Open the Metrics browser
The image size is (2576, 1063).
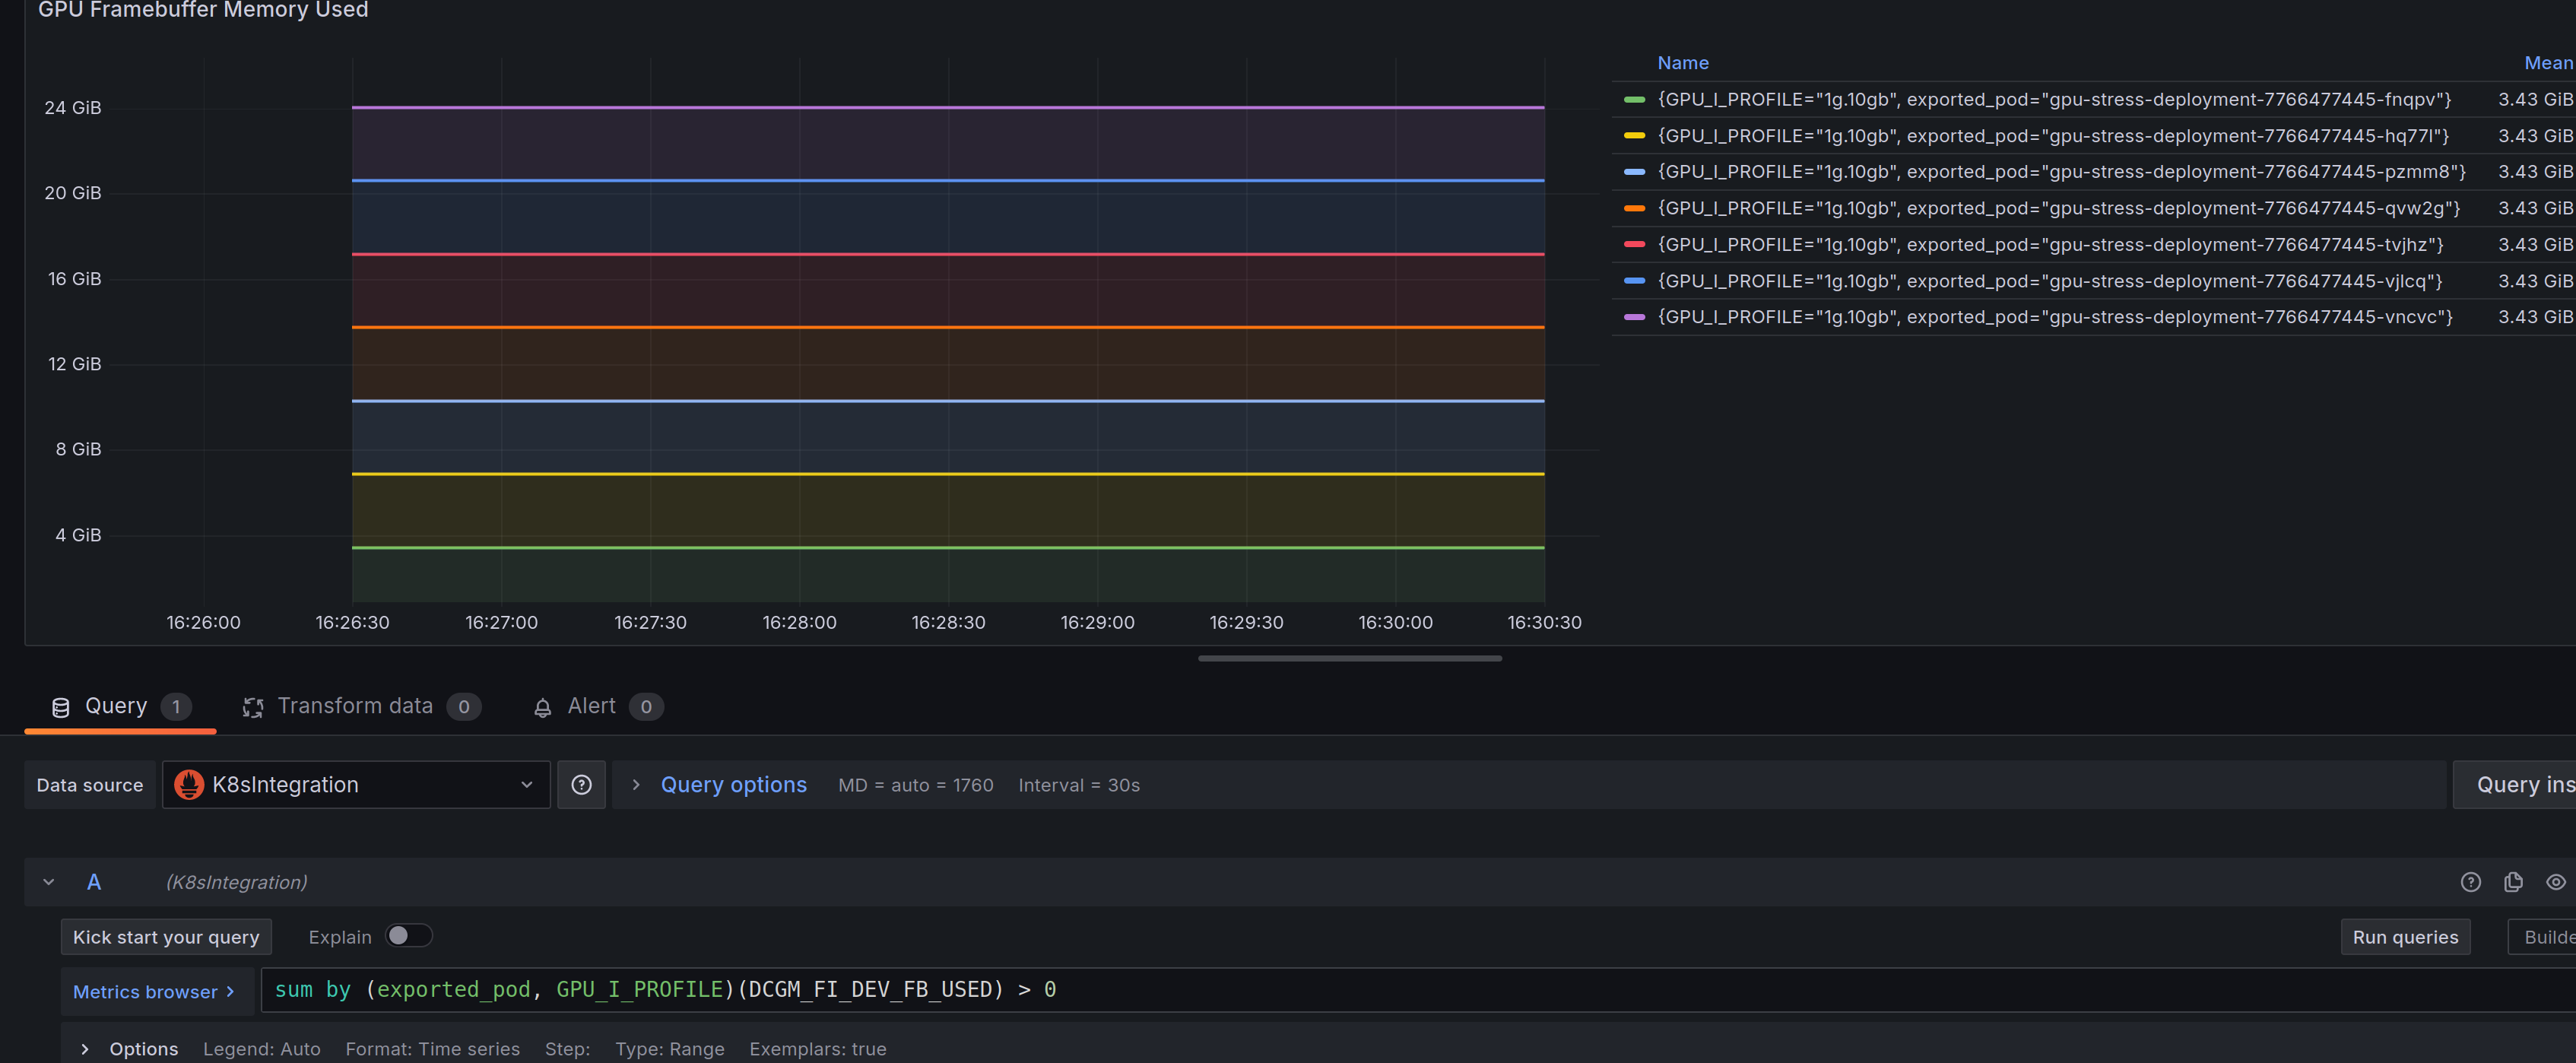[x=155, y=992]
